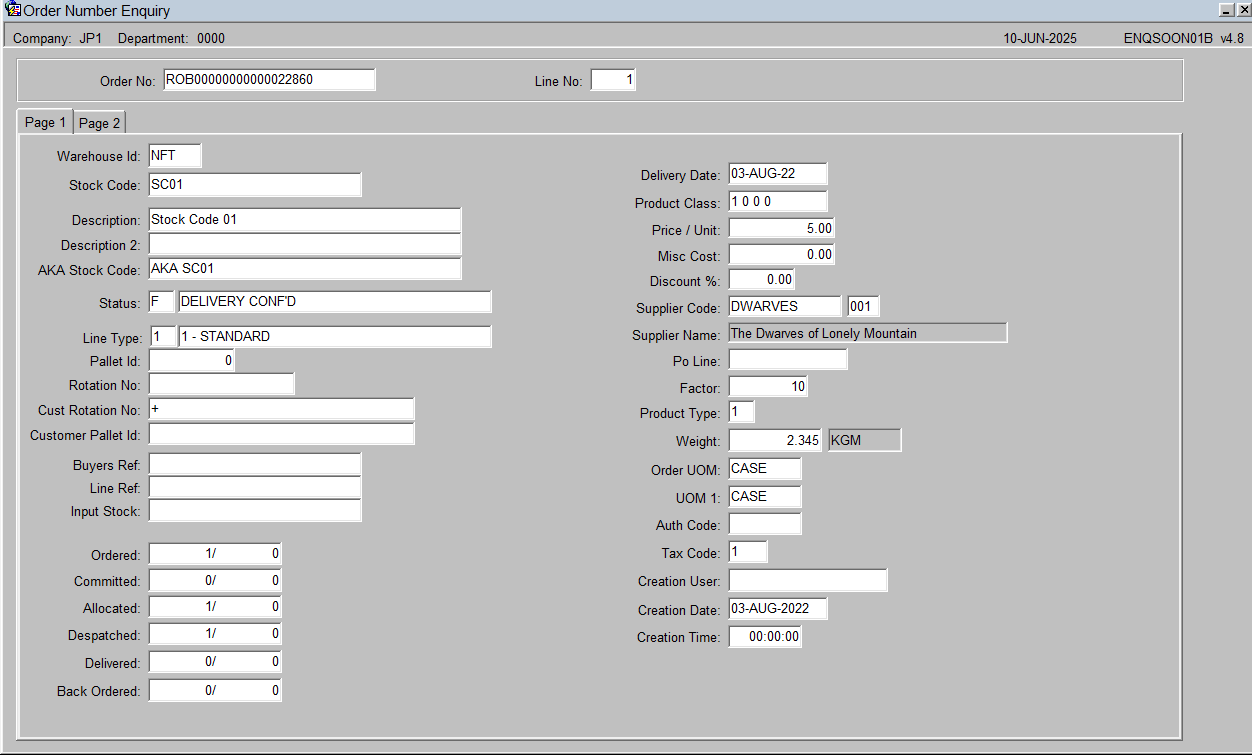Click the Customer Pallet Id field
Image resolution: width=1252 pixels, height=755 pixels.
point(282,434)
